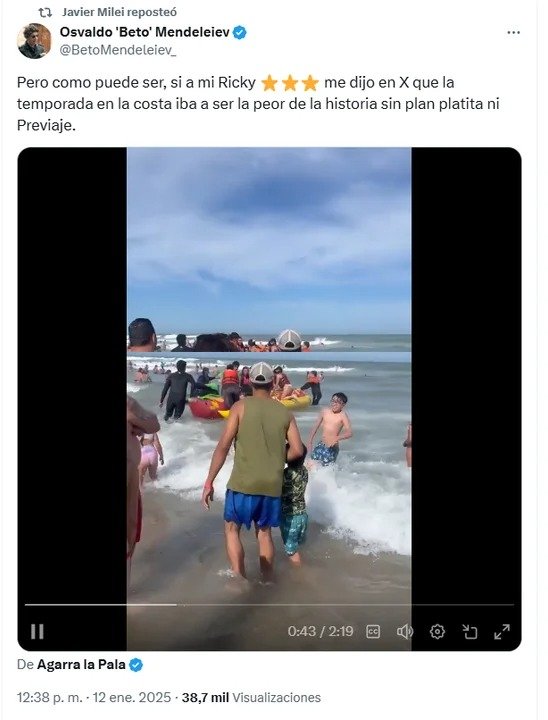This screenshot has height=720, width=548.
Task: Click the 0:43 / 2:19 time display
Action: pos(320,631)
